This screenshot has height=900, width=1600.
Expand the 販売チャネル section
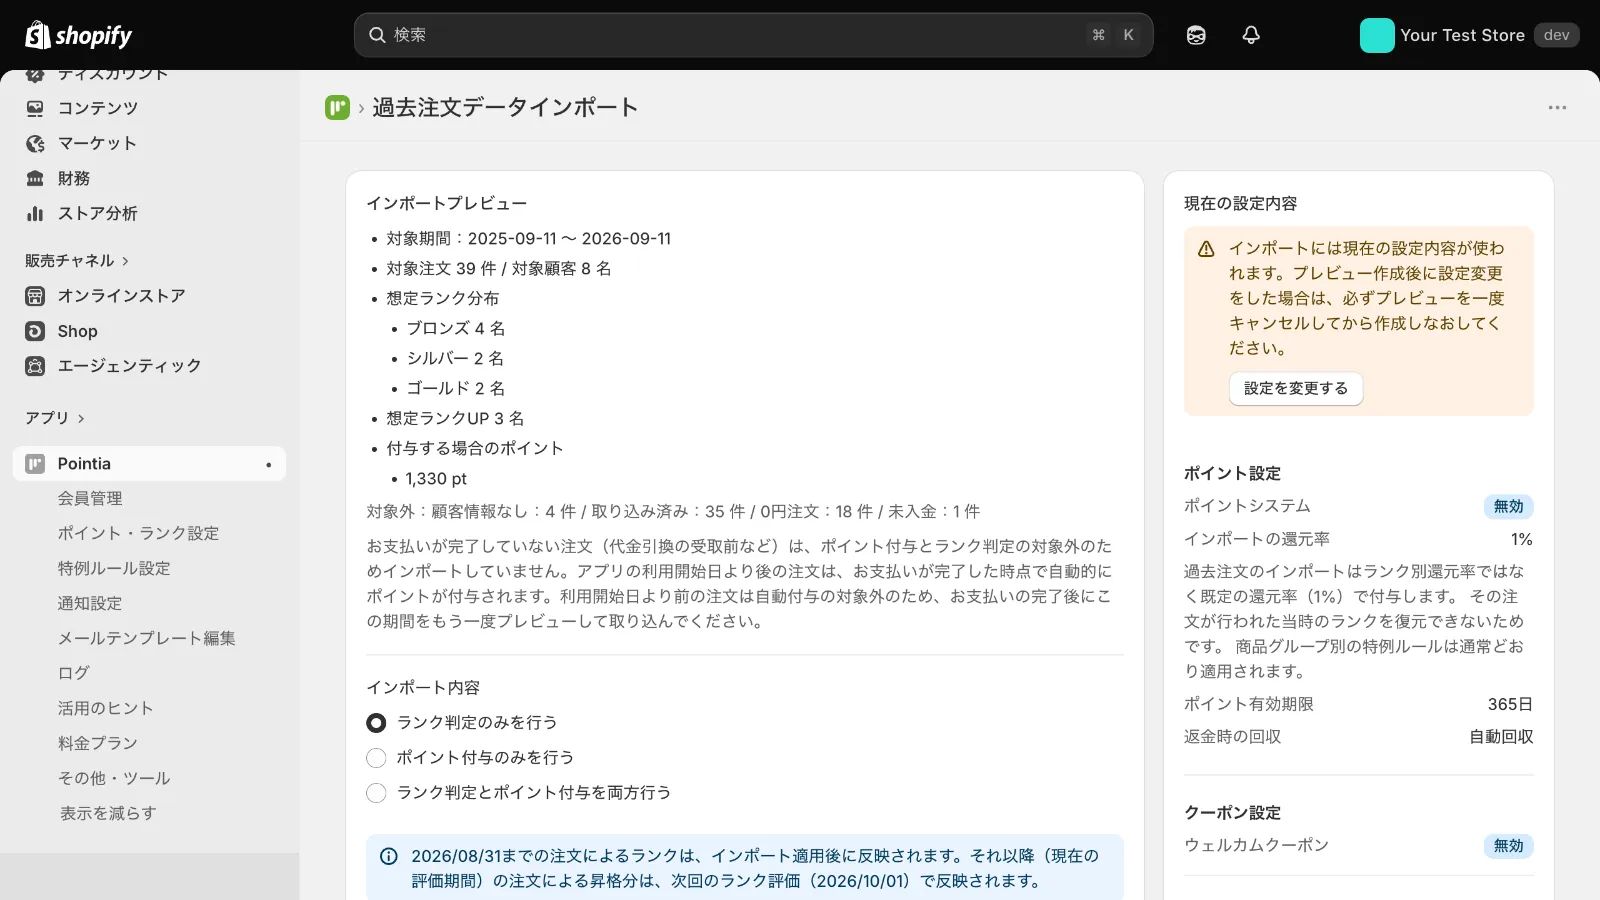[x=77, y=261]
